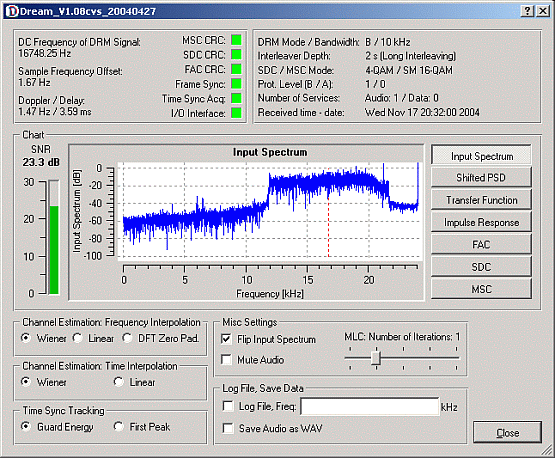Uncheck Flip Input Spectrum
This screenshot has height=458, width=555.
pyautogui.click(x=226, y=339)
